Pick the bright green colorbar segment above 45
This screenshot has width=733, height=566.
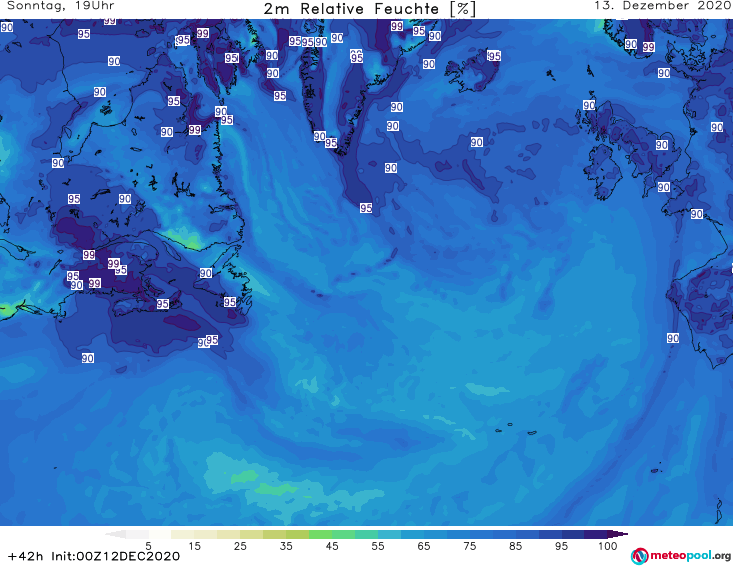point(321,534)
